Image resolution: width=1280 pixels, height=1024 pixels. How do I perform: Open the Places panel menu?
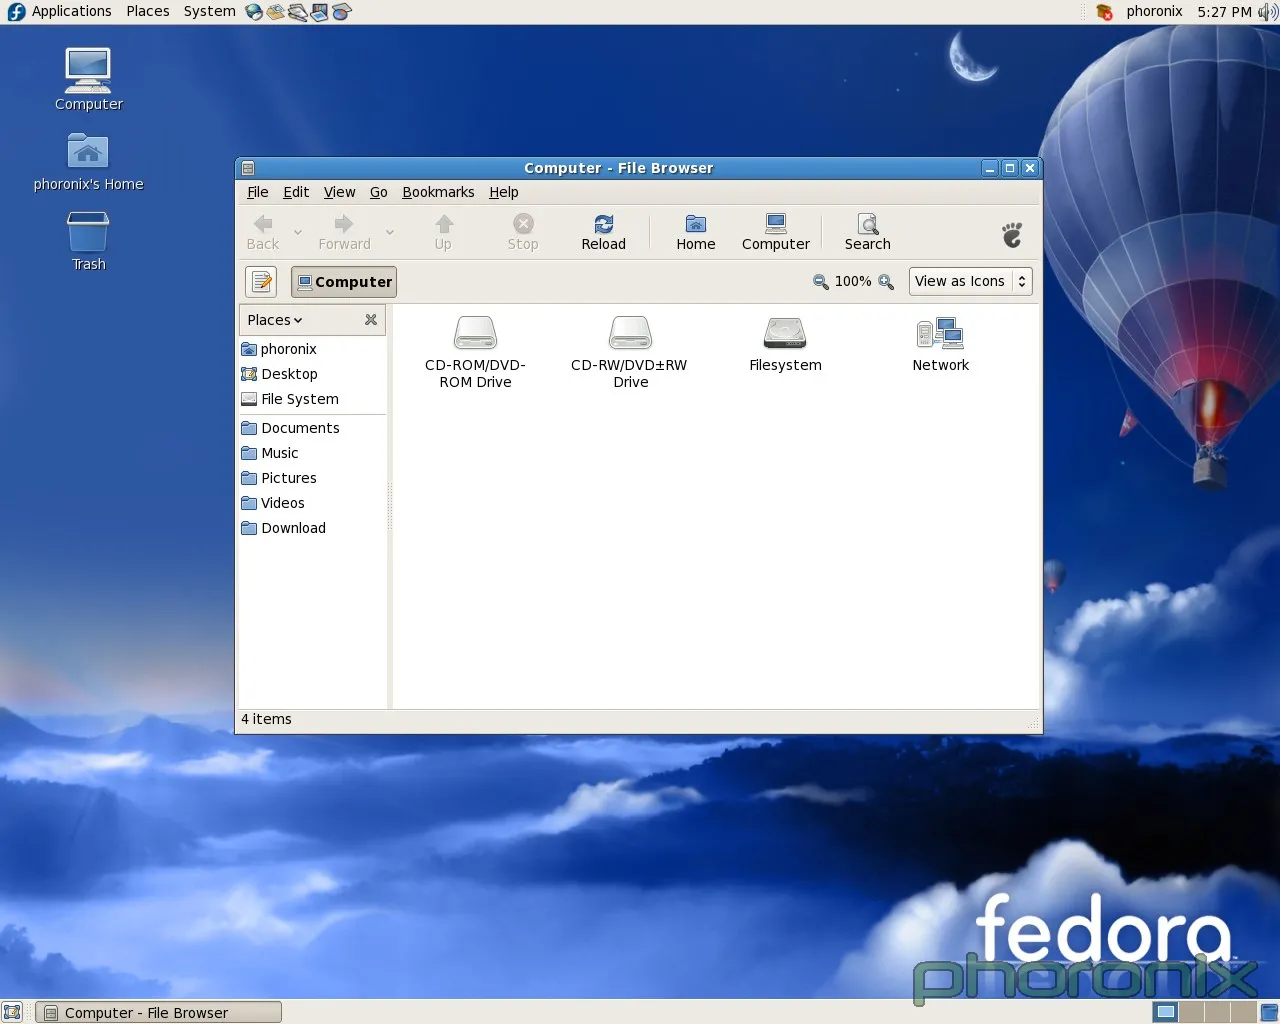tap(148, 12)
